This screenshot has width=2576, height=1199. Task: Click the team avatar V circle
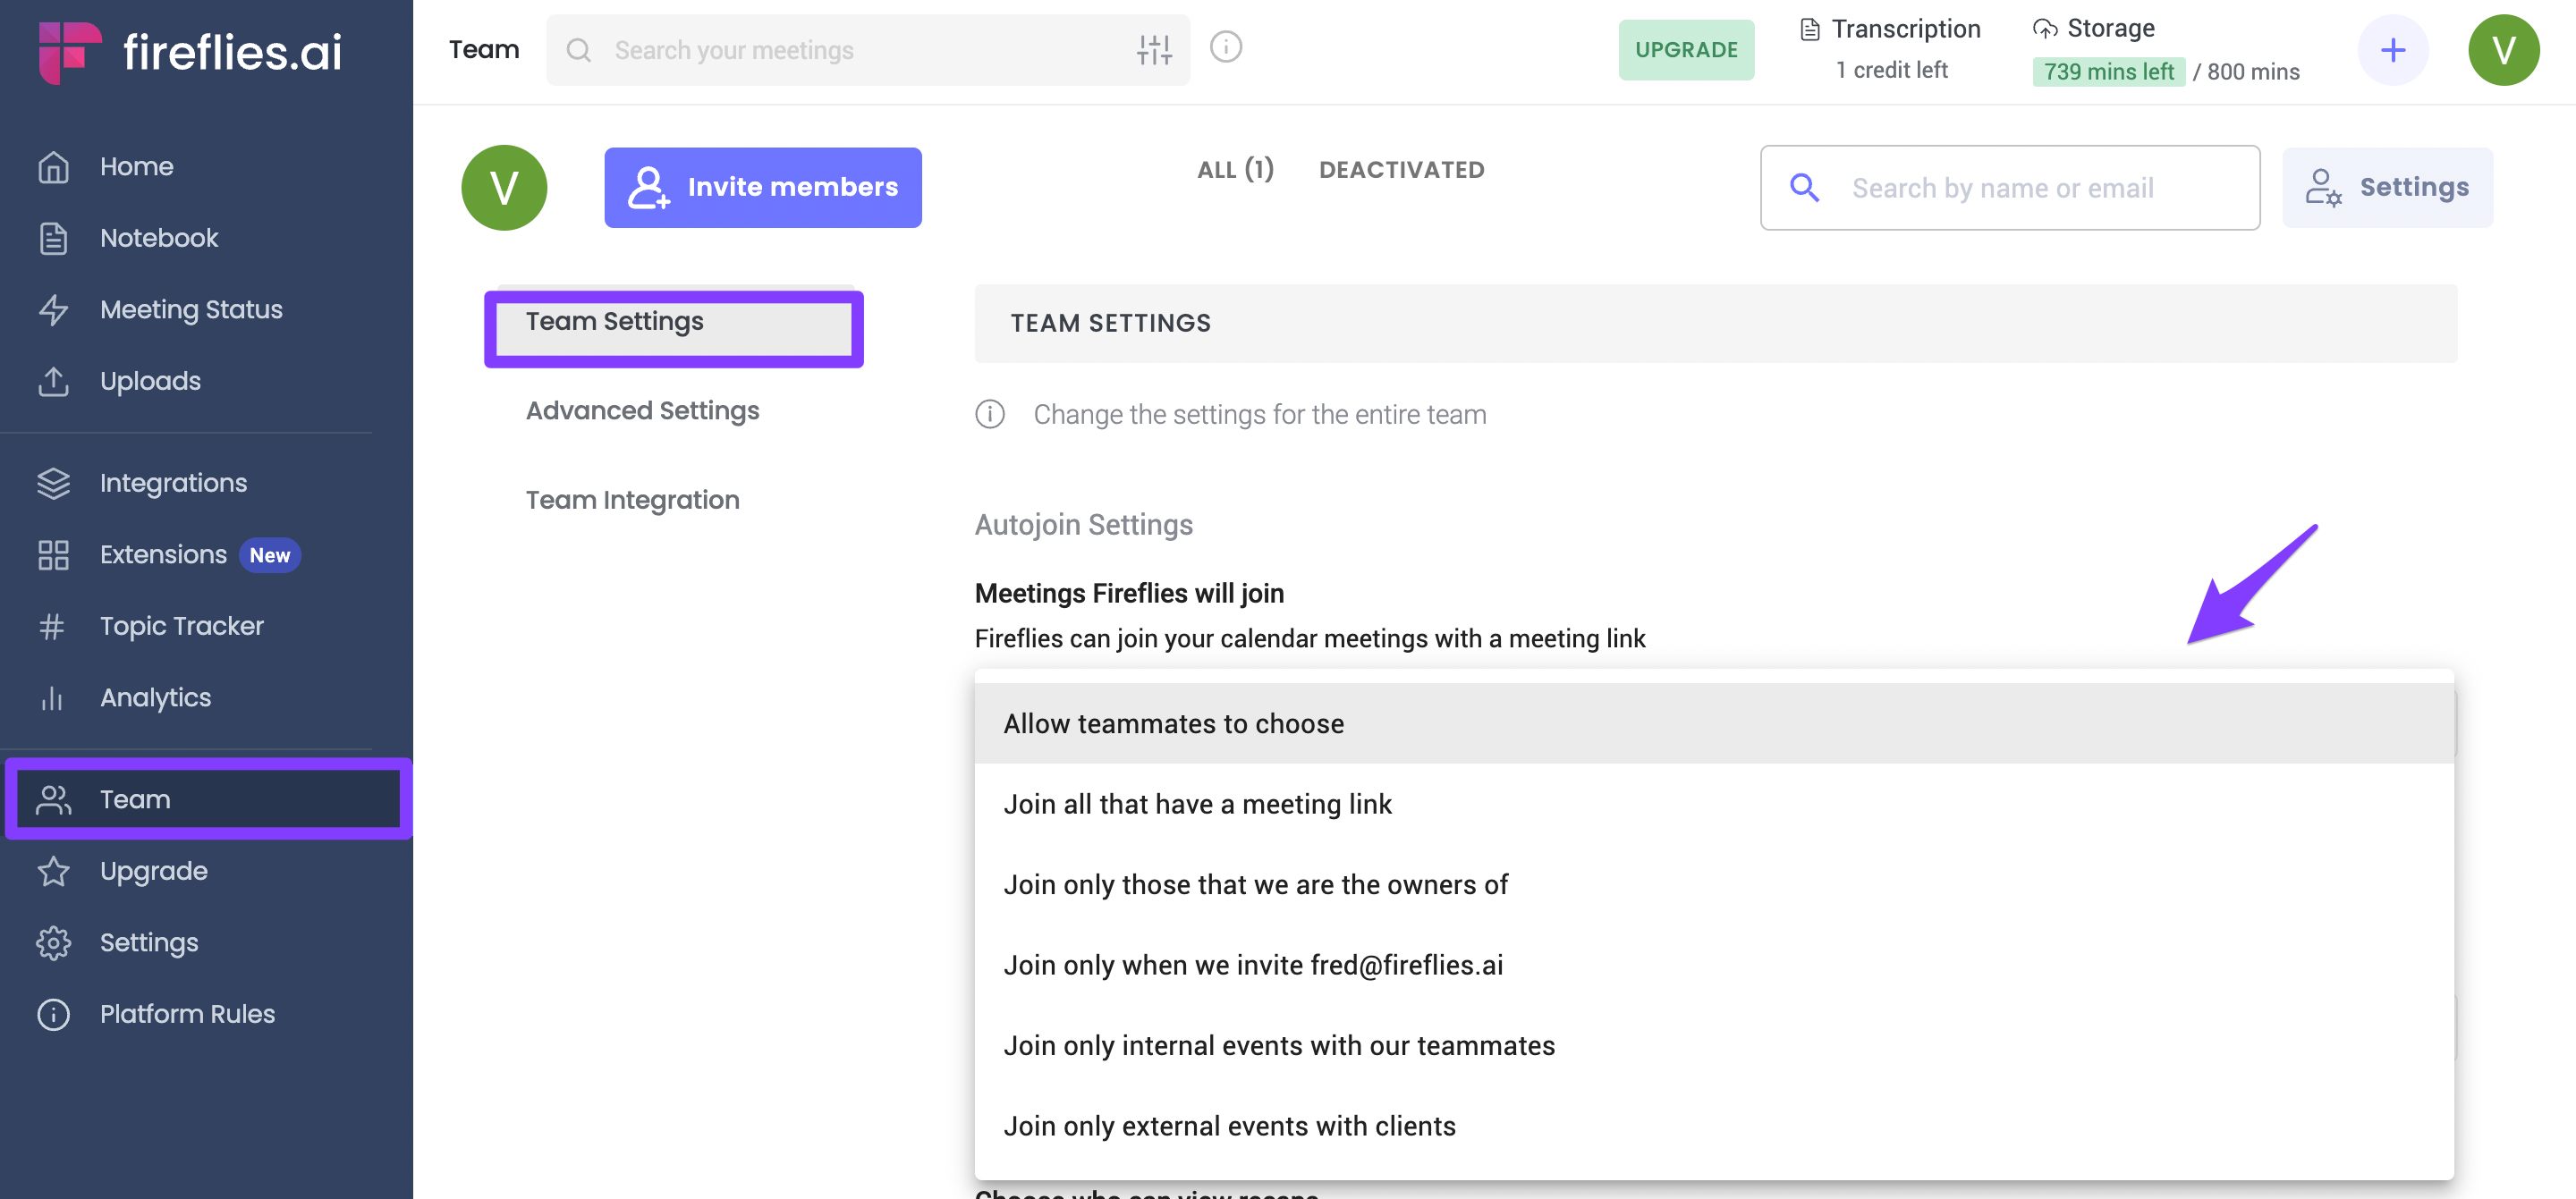click(504, 188)
